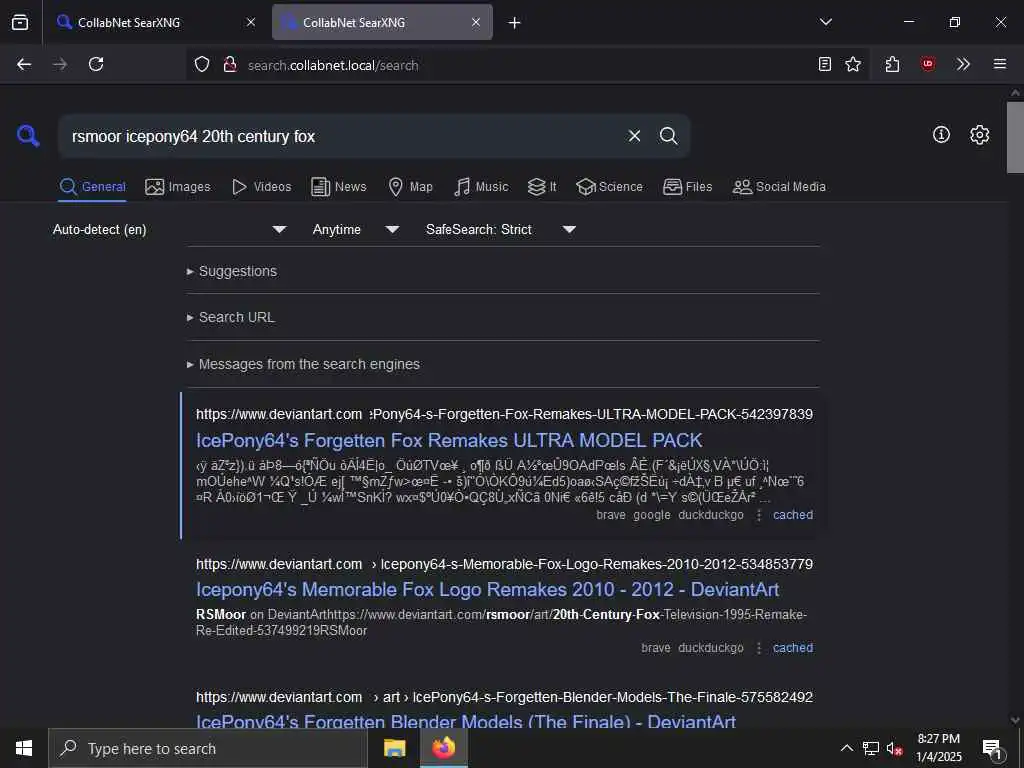
Task: Switch to the Social Media category tab
Action: pyautogui.click(x=779, y=187)
